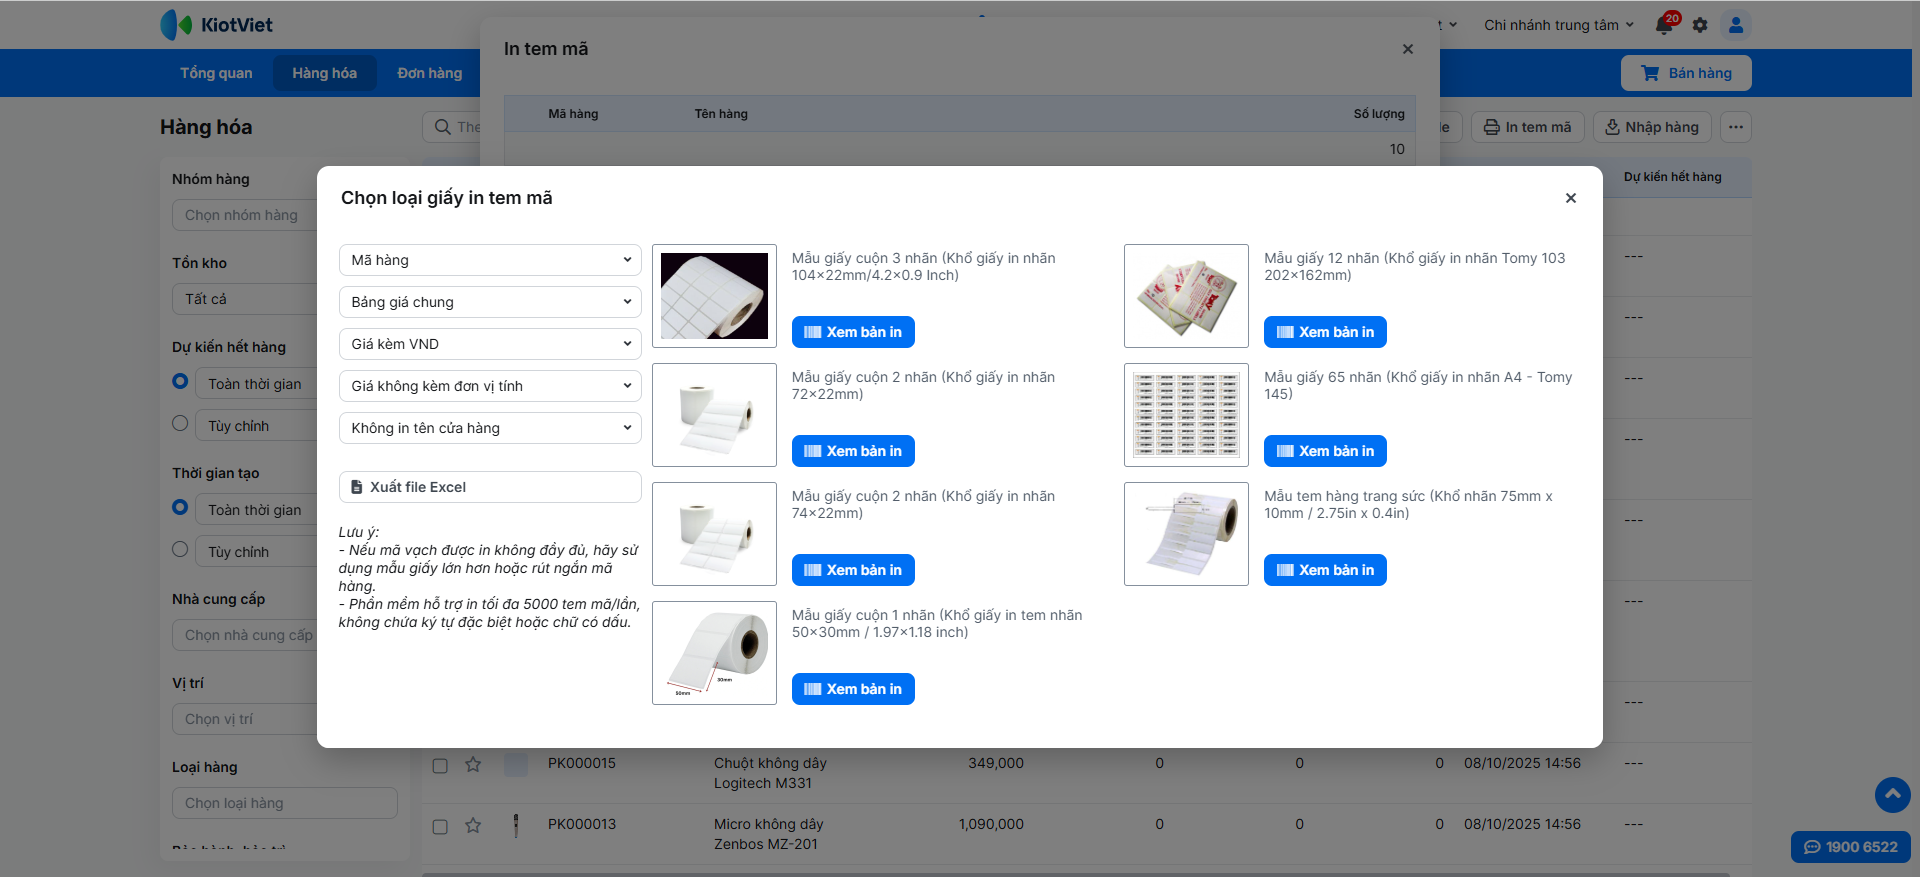Select the 50×30mm single-label roll thumbnail
The width and height of the screenshot is (1920, 877).
pyautogui.click(x=714, y=653)
